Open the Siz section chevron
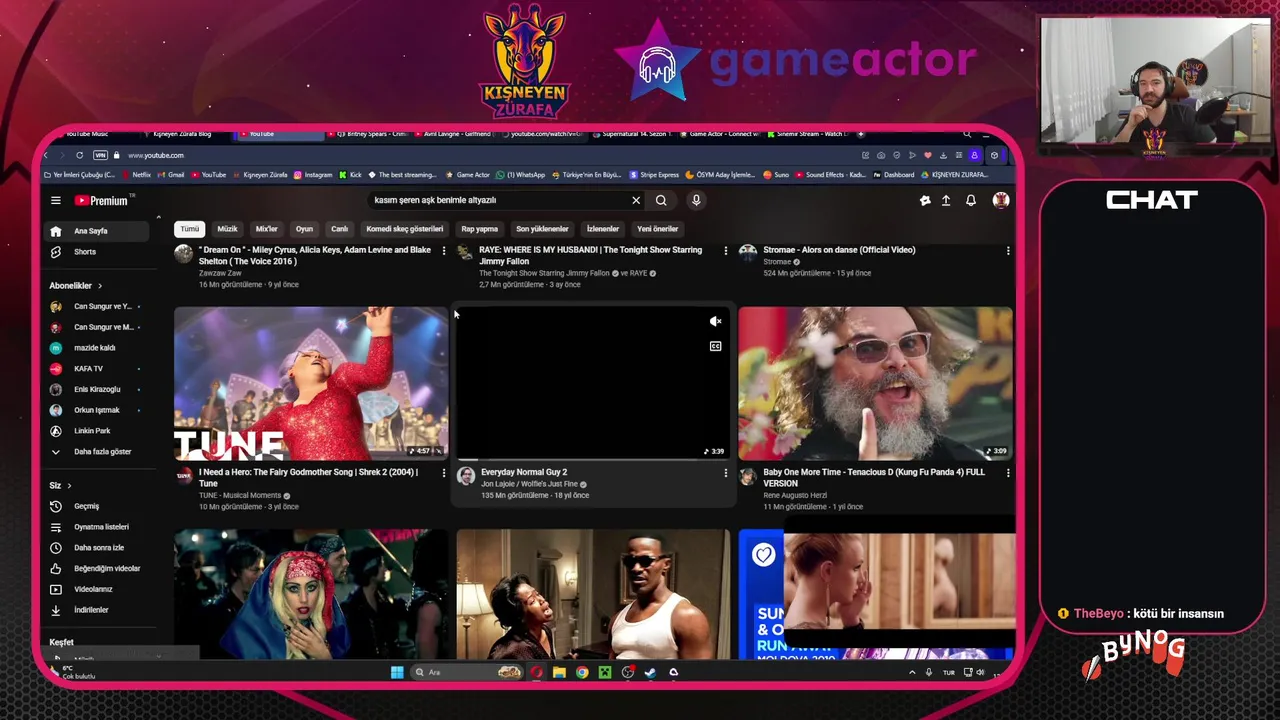This screenshot has width=1280, height=720. coord(69,486)
